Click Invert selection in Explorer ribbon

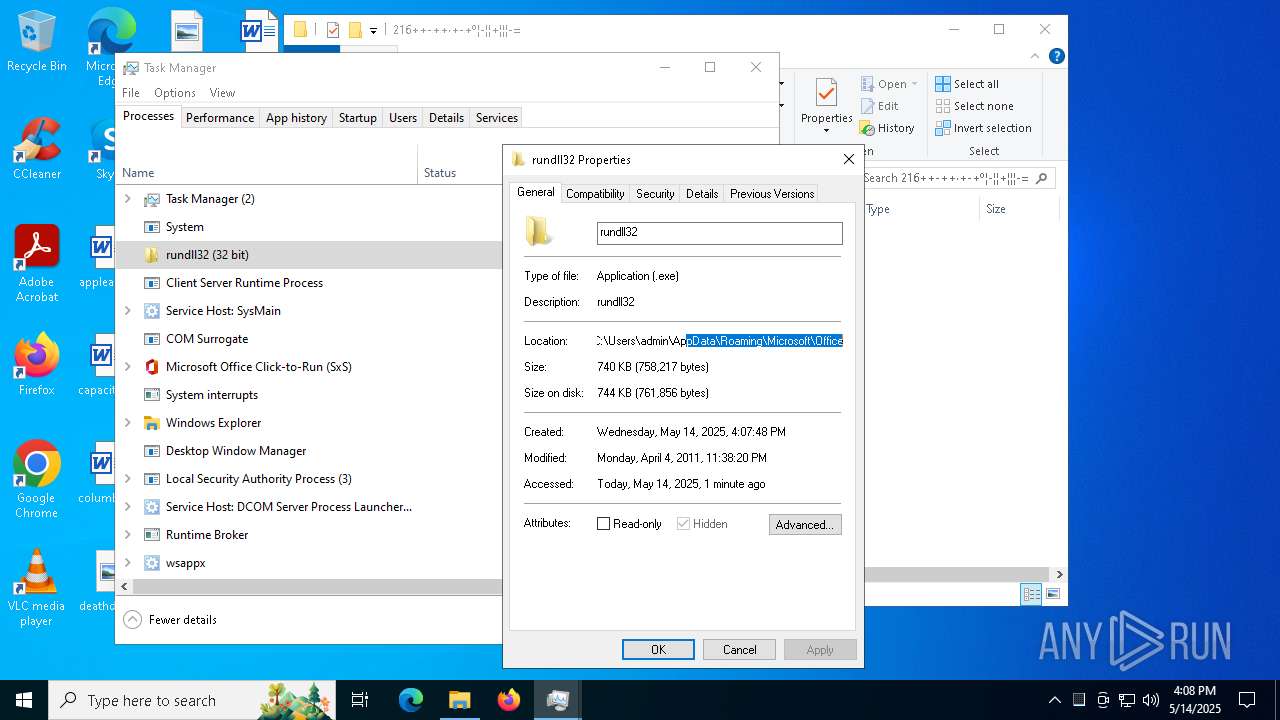(983, 128)
